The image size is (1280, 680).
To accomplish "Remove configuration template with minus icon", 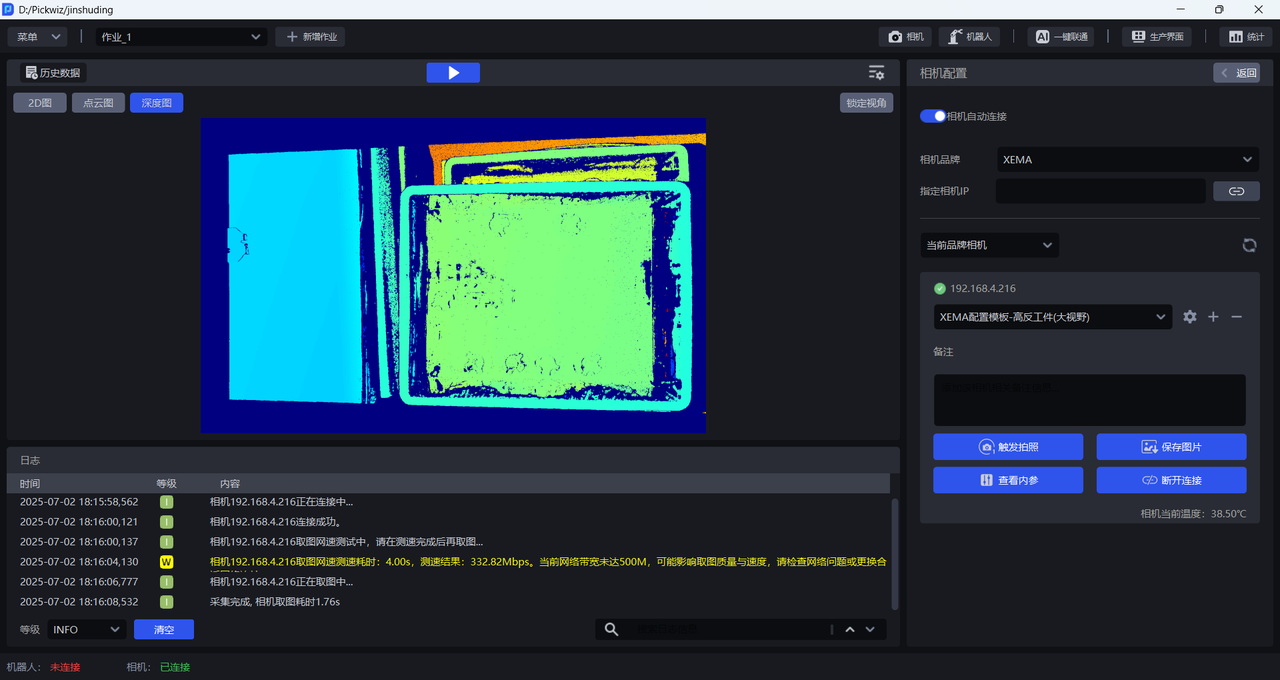I will click(1237, 317).
